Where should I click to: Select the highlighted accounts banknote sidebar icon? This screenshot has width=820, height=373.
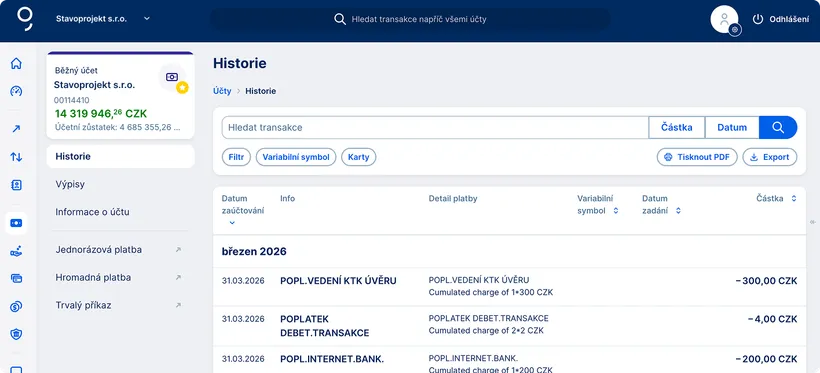pyautogui.click(x=16, y=223)
